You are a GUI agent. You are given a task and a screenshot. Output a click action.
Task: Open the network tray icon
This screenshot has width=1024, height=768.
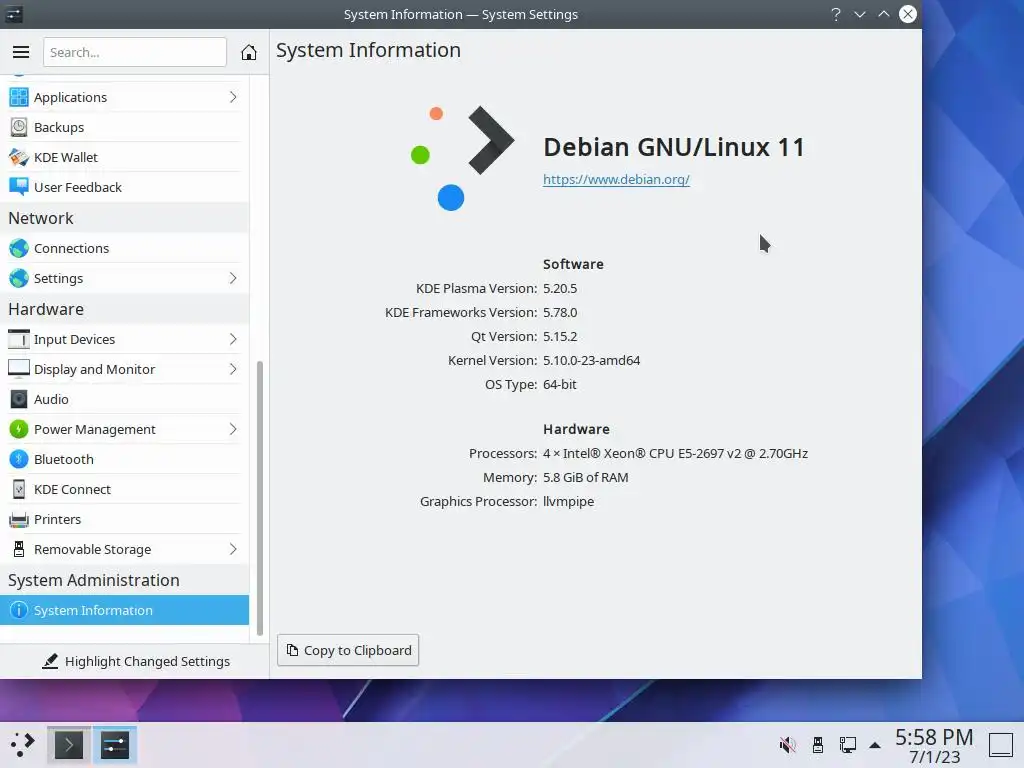[848, 745]
